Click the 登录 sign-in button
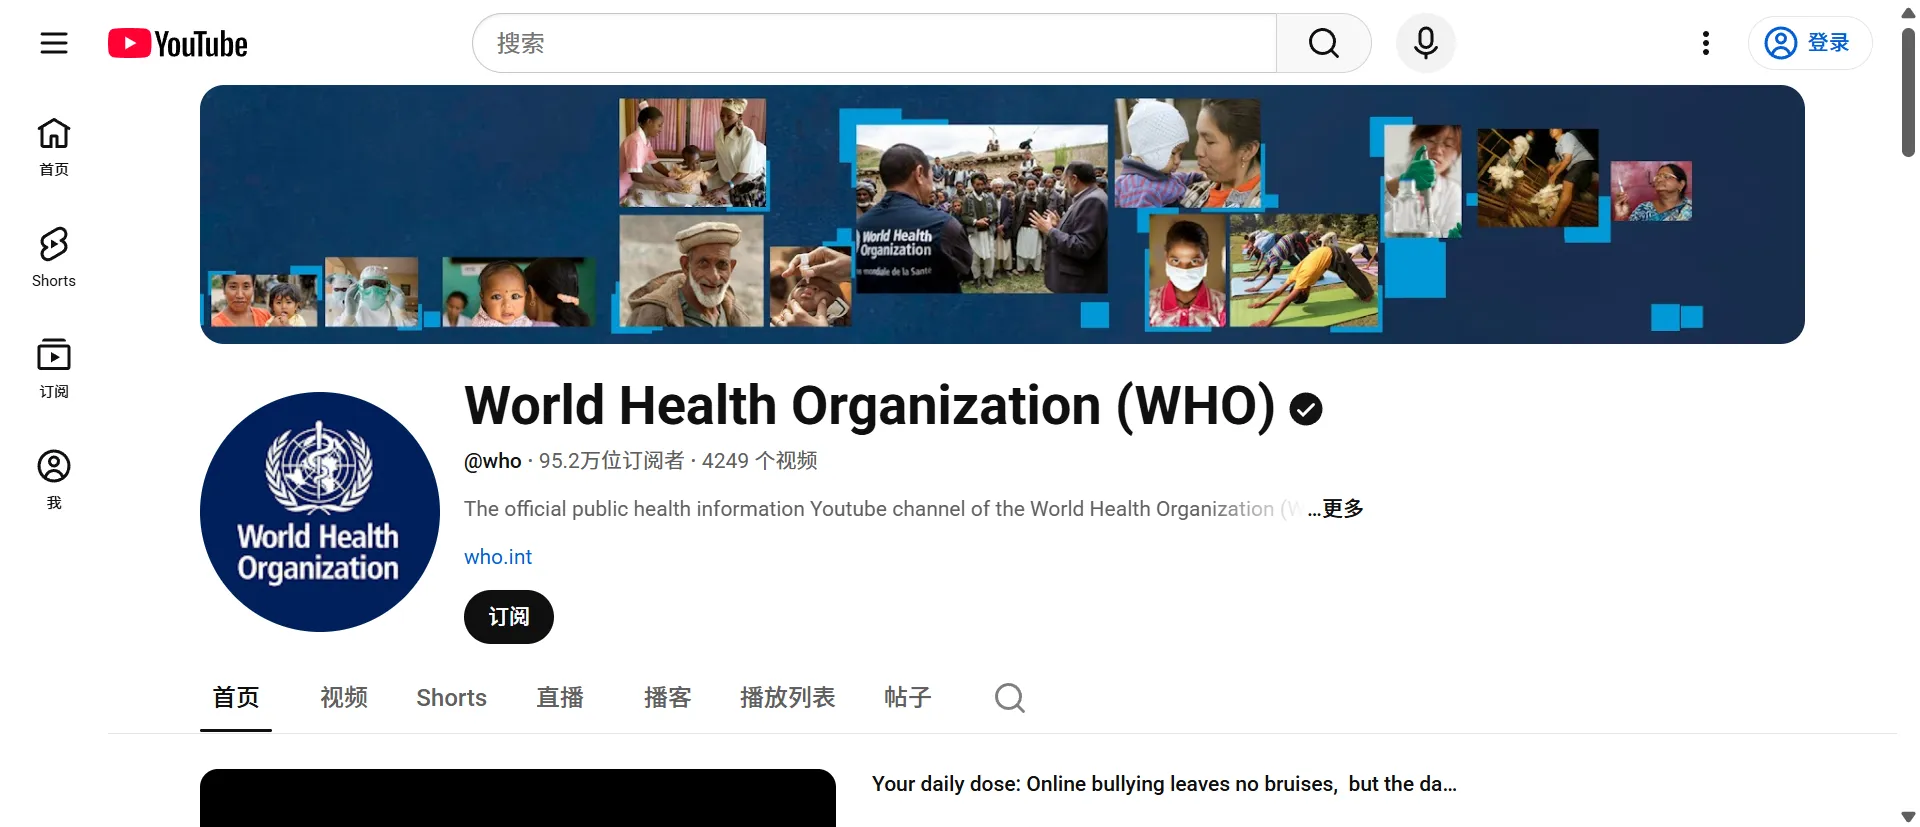The width and height of the screenshot is (1920, 827). click(1809, 43)
